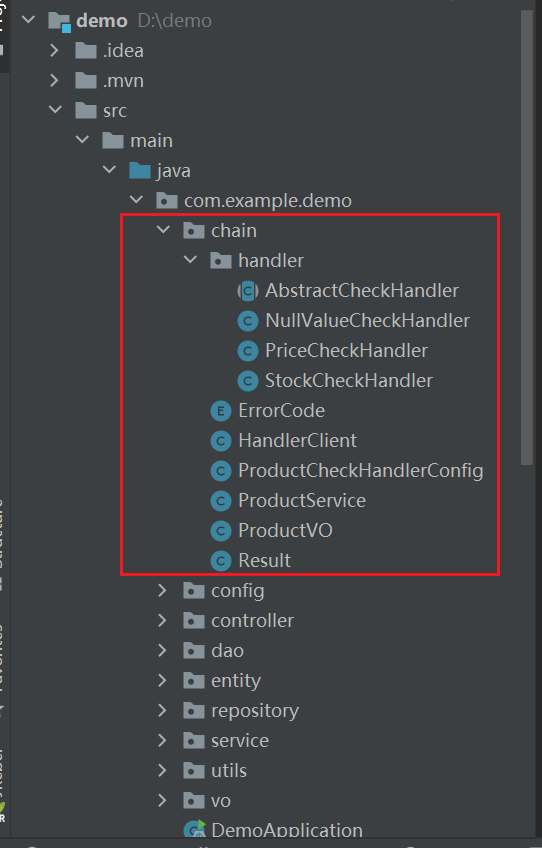Click the com.example.demo package icon
The width and height of the screenshot is (542, 848).
click(x=167, y=201)
